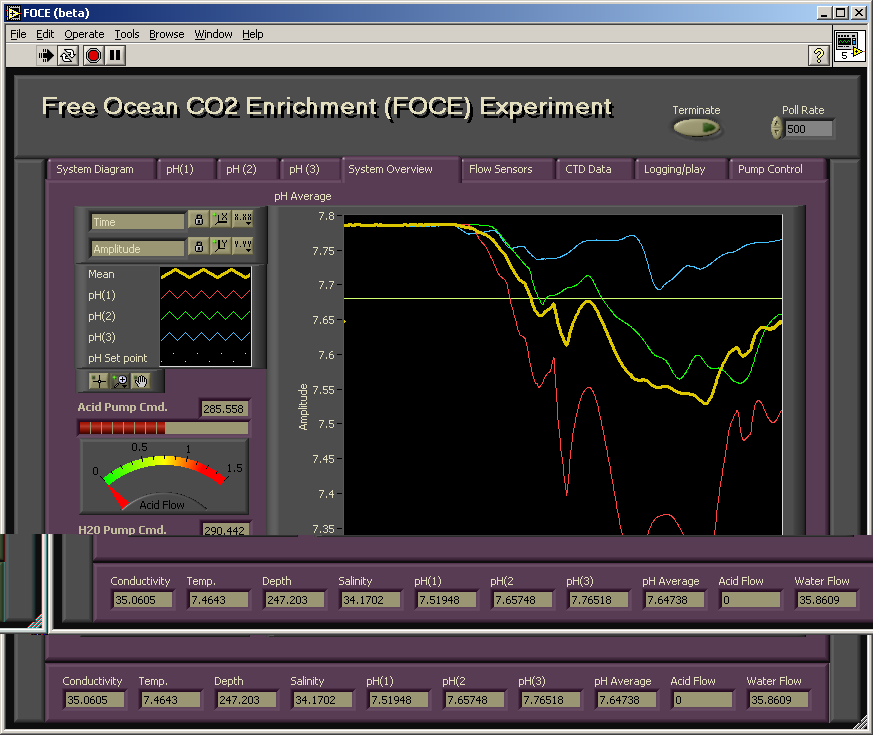Toggle the Terminate switch
873x735 pixels.
coord(696,128)
